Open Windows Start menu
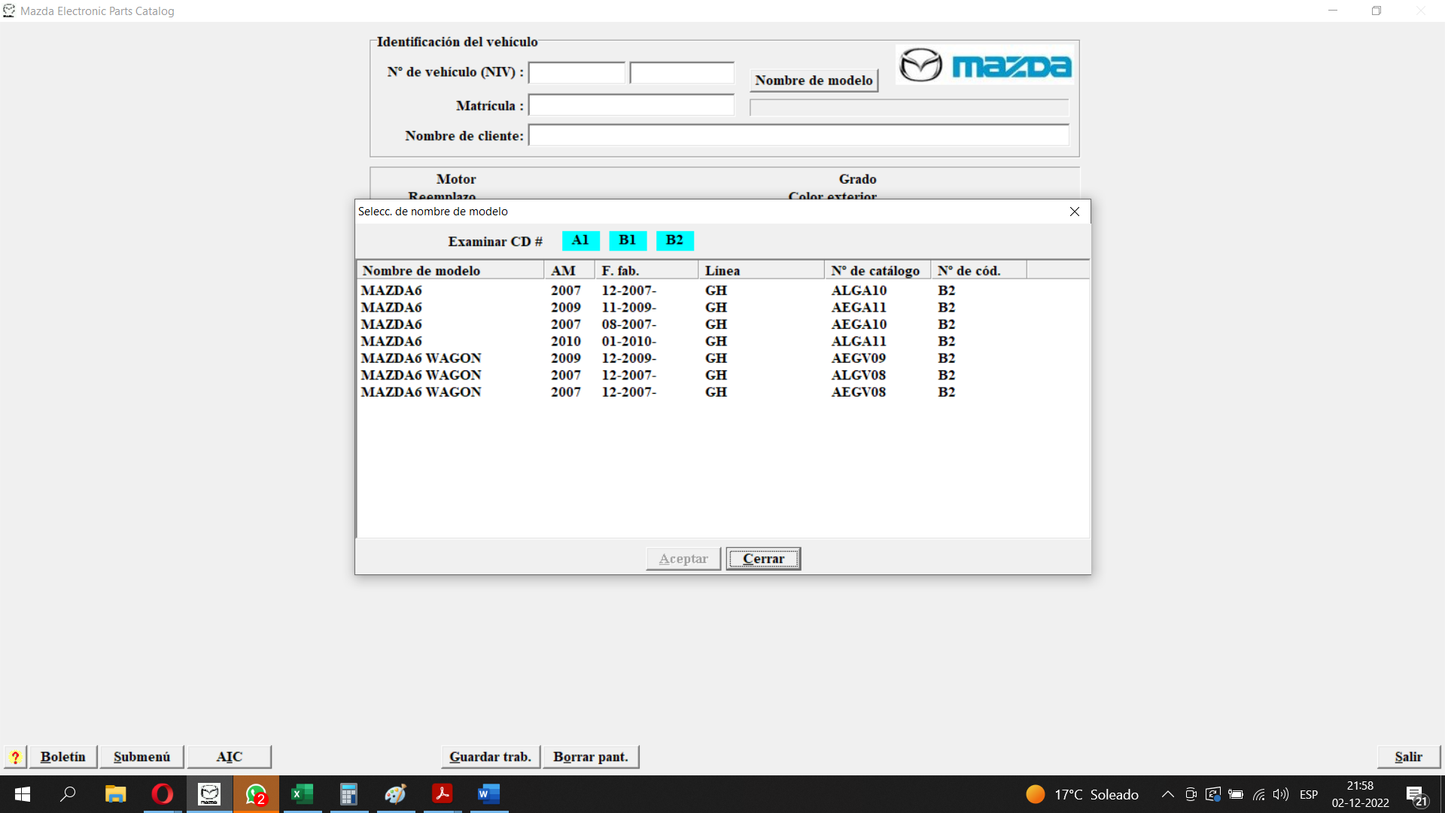 tap(22, 794)
